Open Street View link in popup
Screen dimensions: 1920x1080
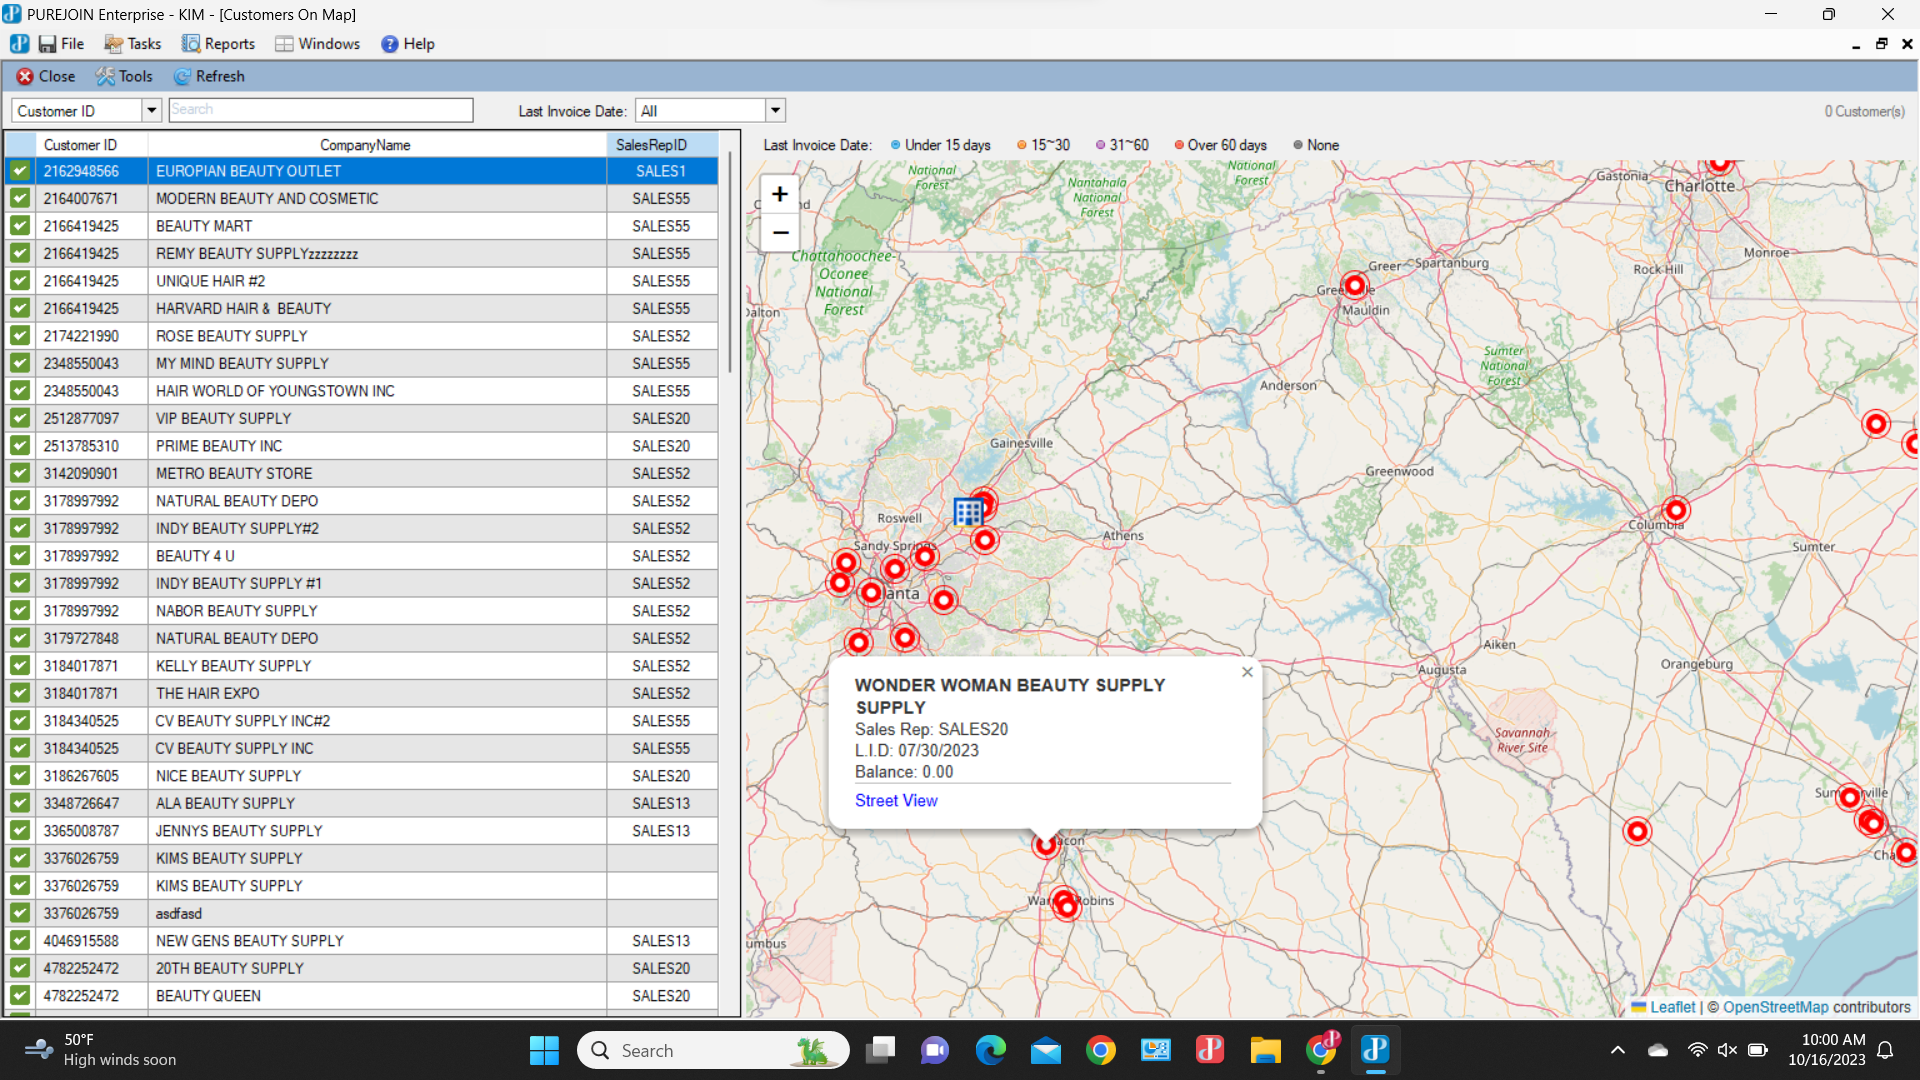coord(896,800)
